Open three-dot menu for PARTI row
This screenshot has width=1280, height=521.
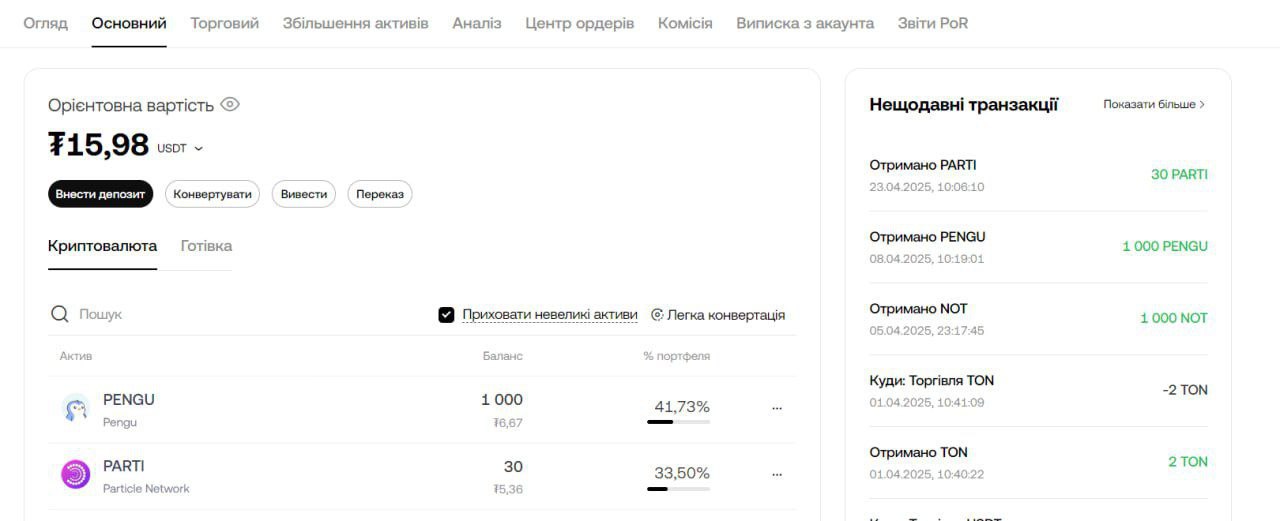coord(777,475)
